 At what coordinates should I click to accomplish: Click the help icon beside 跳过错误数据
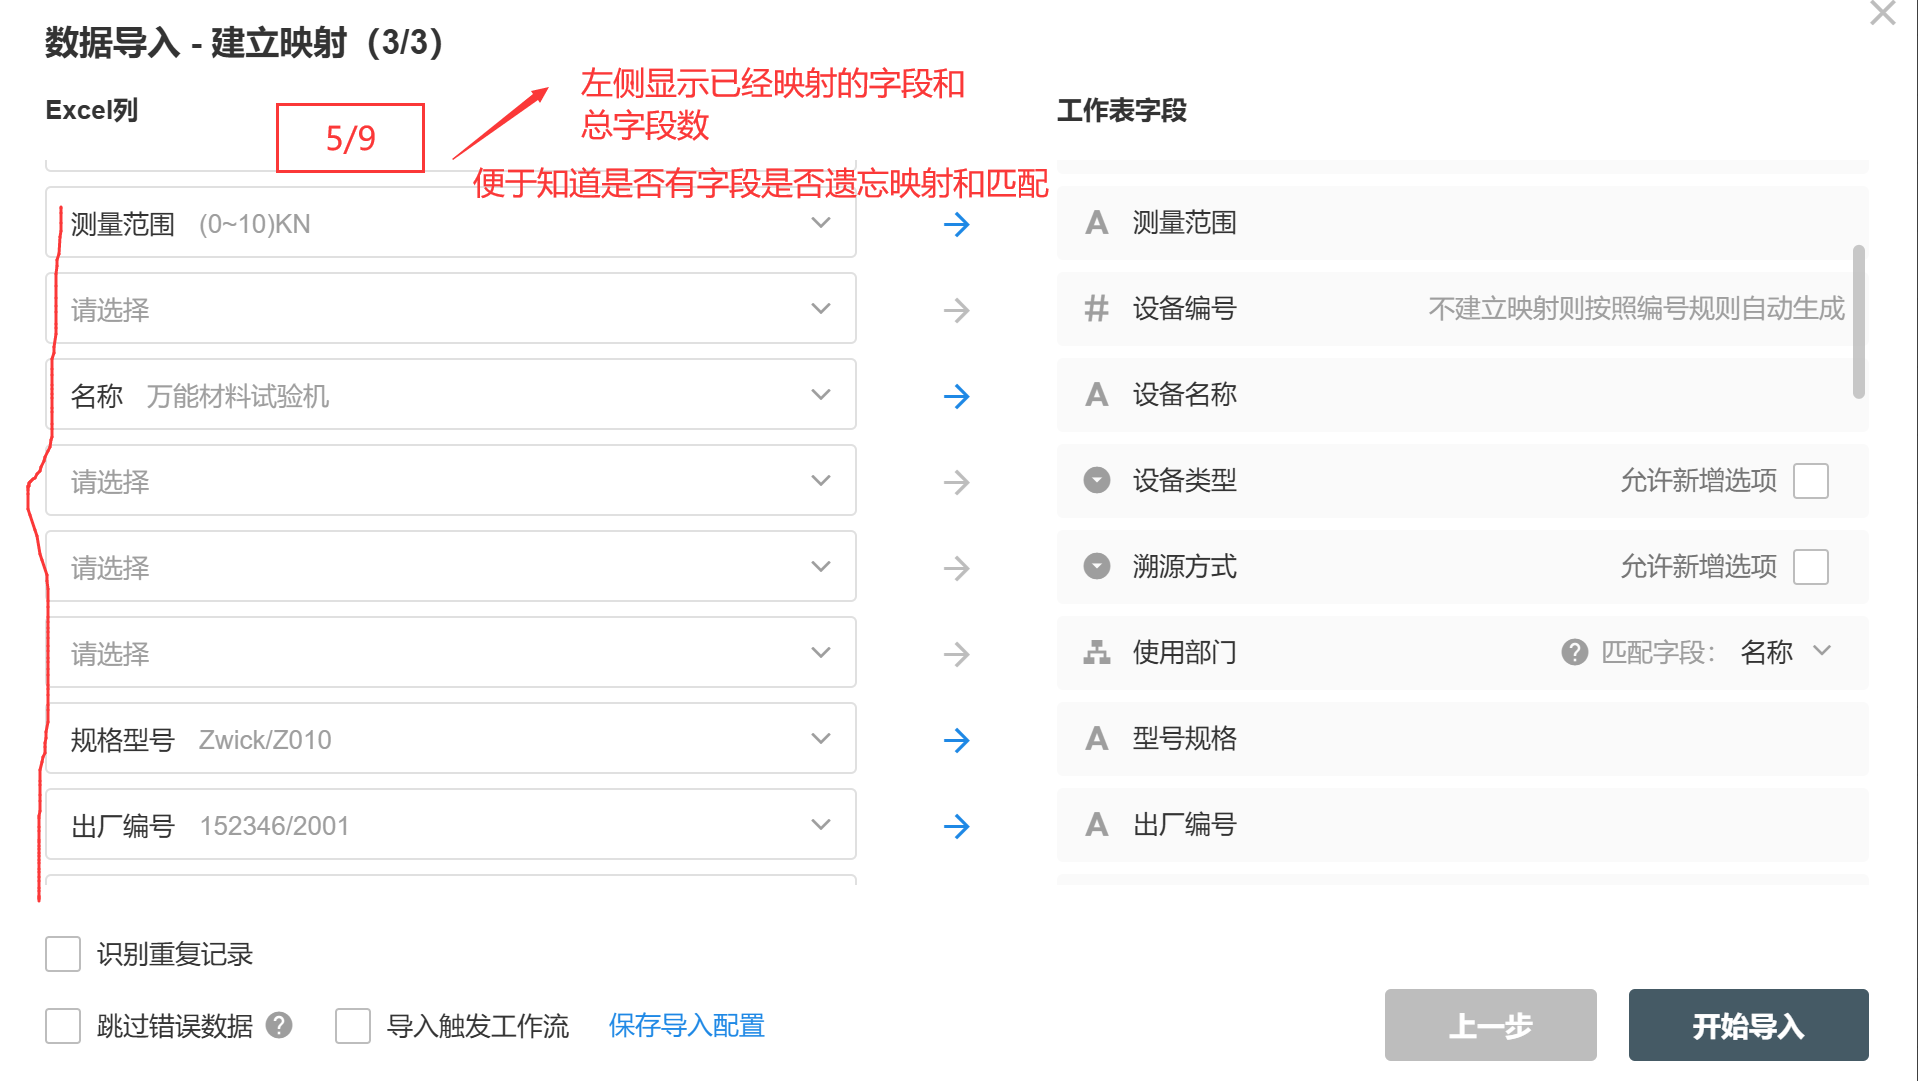tap(281, 1025)
